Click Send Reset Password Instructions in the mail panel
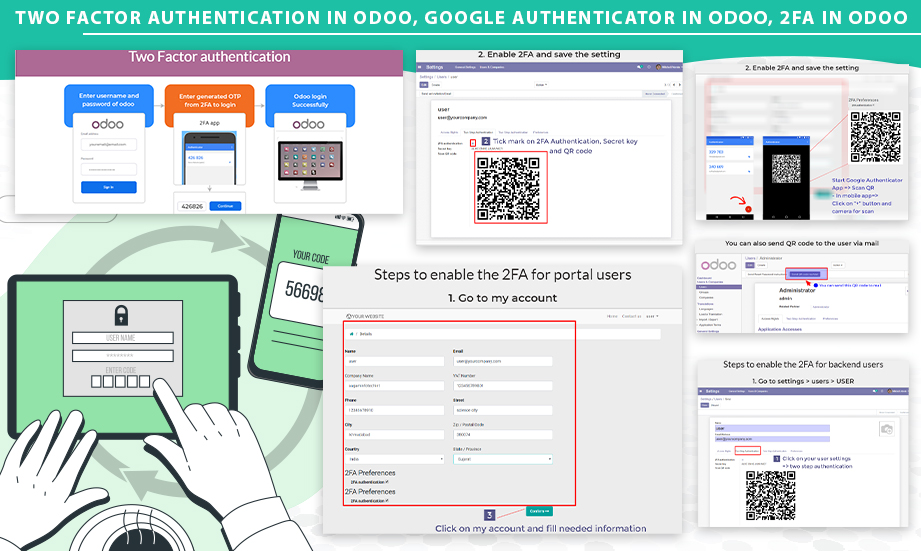921x551 pixels. pos(766,274)
